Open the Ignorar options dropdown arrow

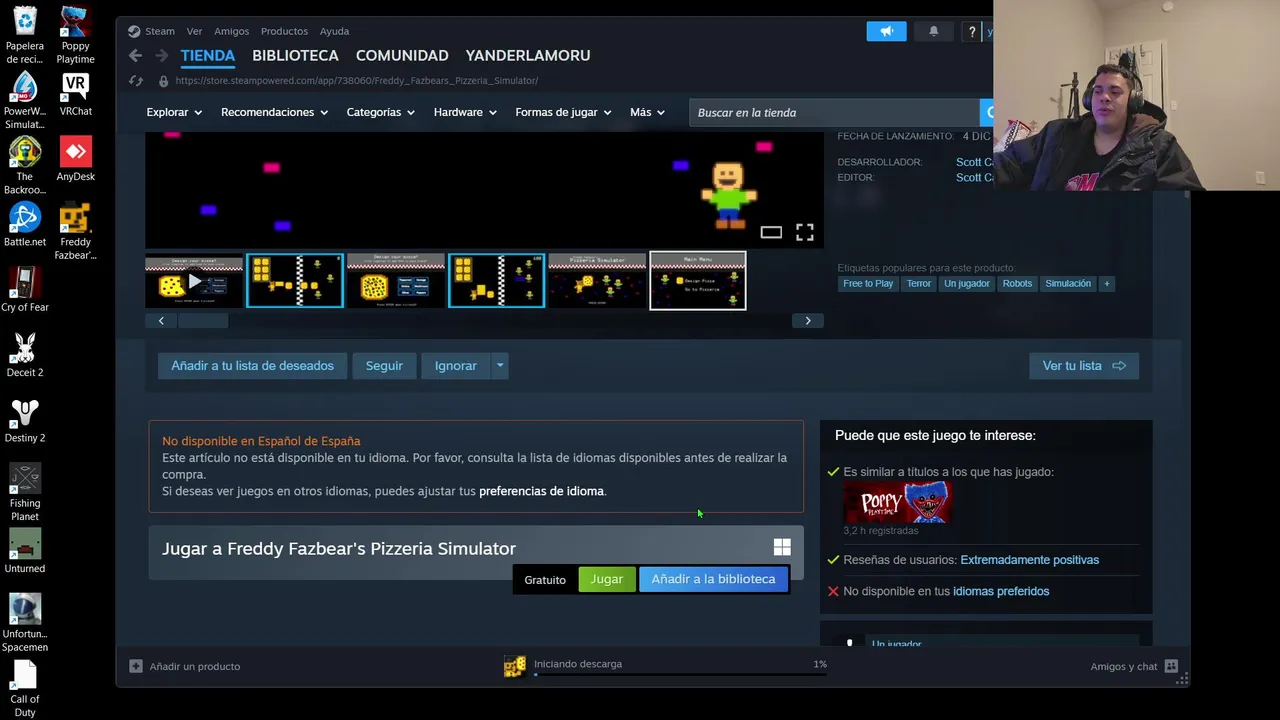[x=500, y=366]
